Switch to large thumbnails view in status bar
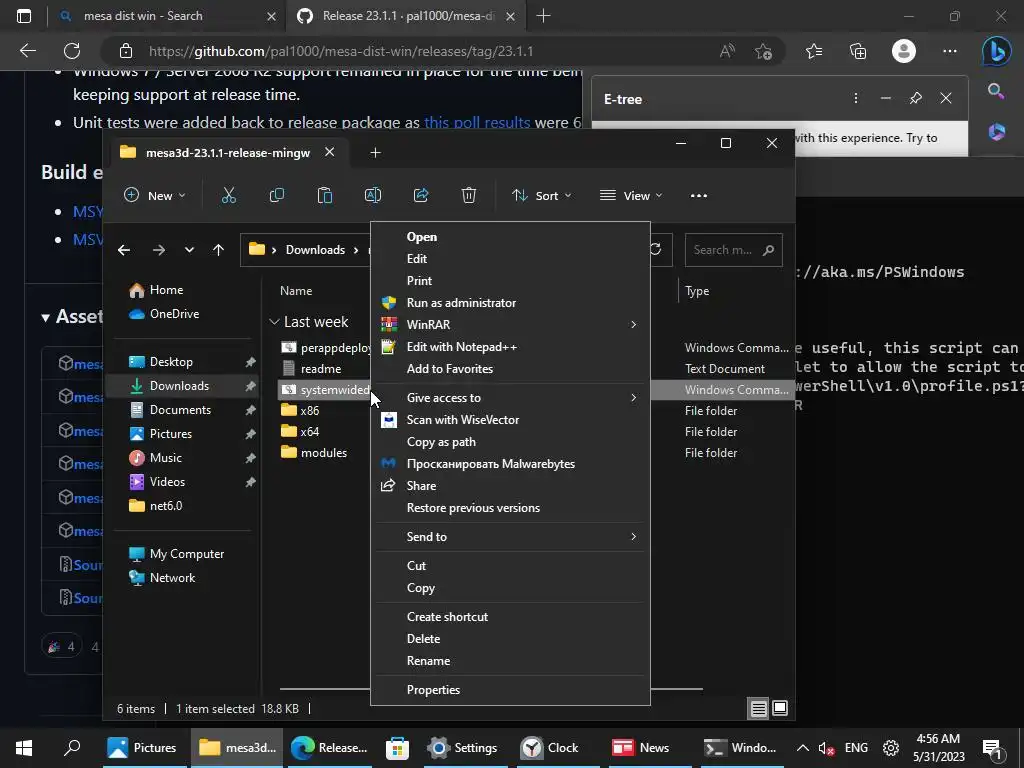 coord(780,709)
